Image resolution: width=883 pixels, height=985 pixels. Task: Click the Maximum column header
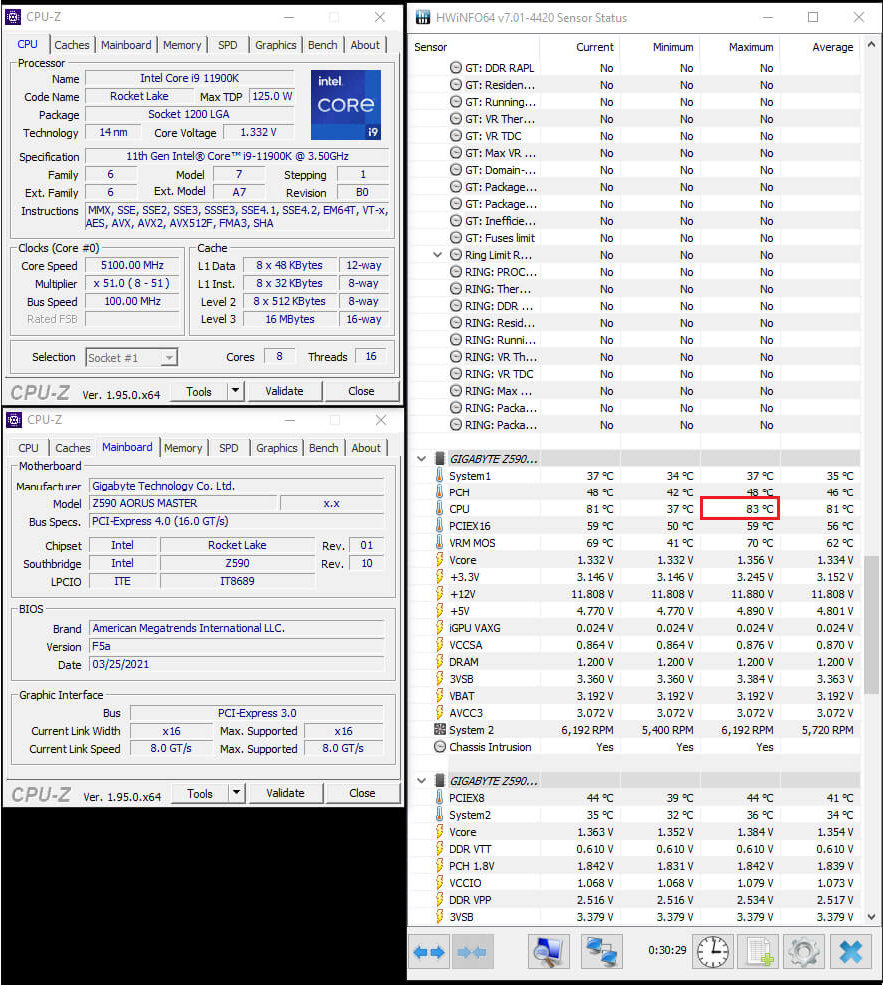750,47
